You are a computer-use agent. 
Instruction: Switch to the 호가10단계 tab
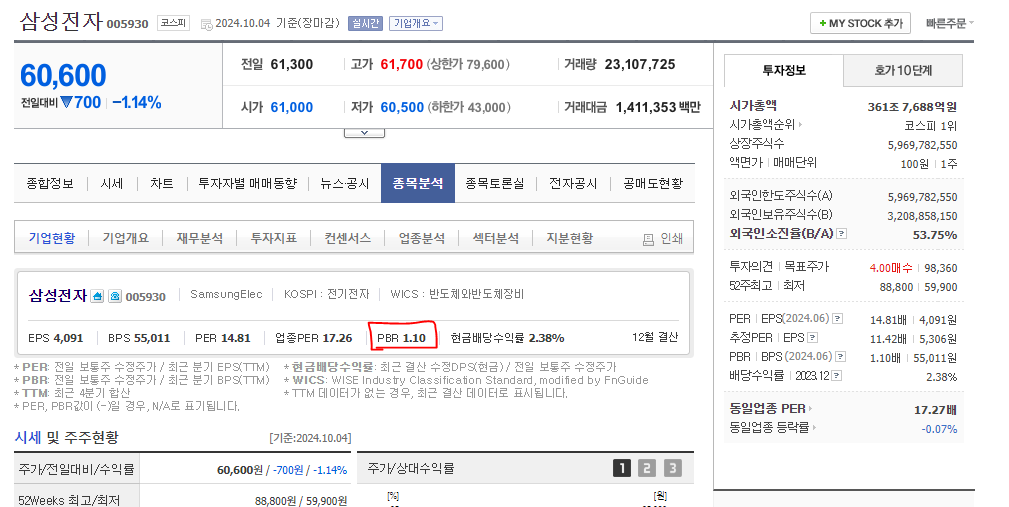(903, 70)
